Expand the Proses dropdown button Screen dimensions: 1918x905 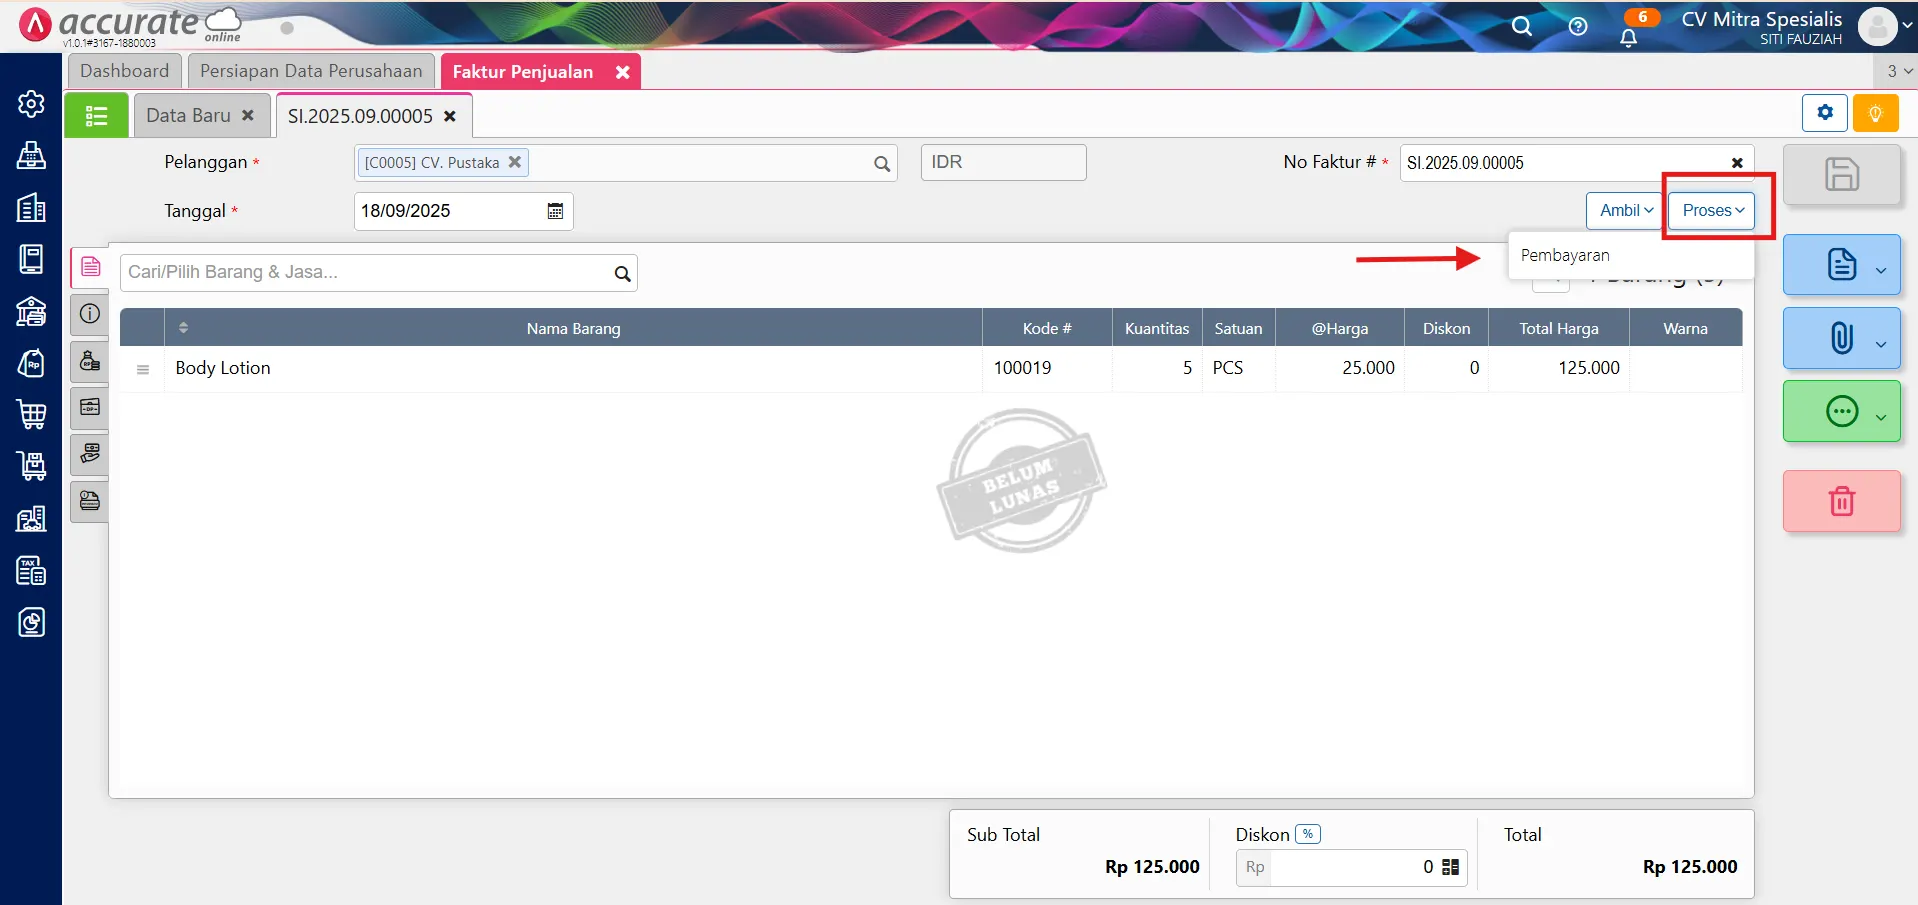tap(1711, 211)
